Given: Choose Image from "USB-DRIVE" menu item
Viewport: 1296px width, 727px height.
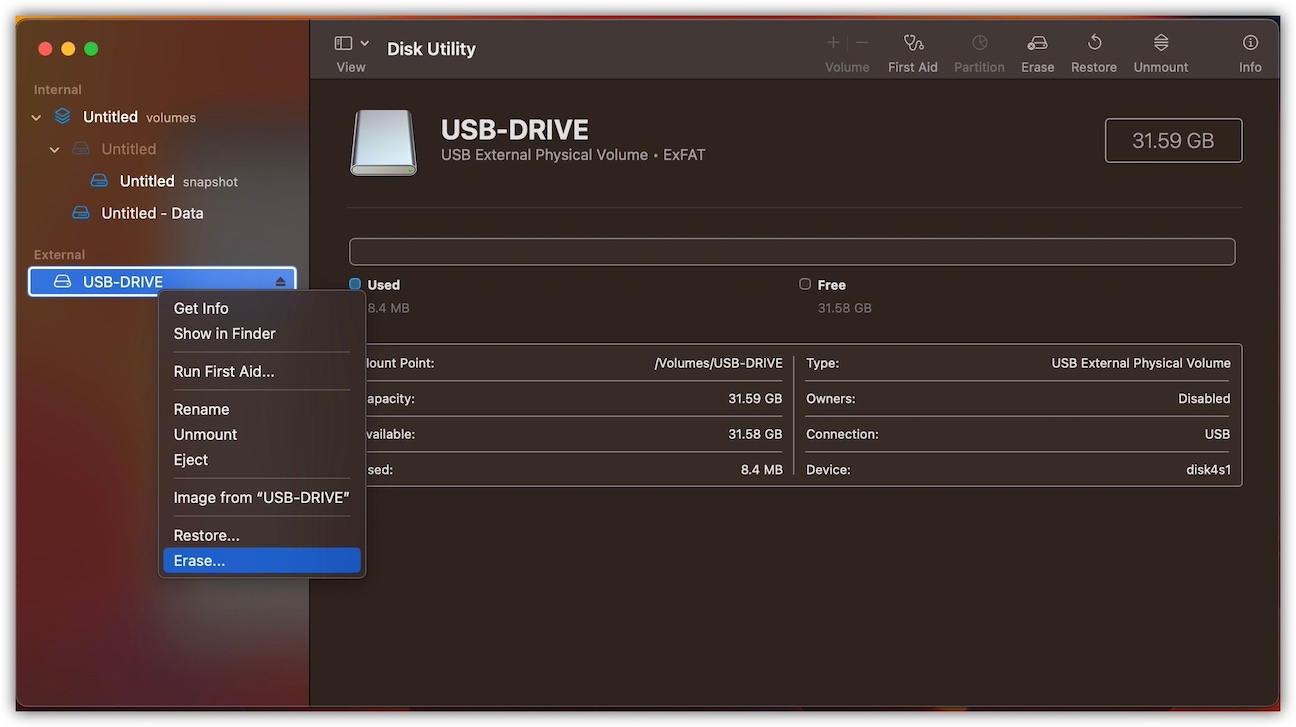Looking at the screenshot, I should 262,497.
